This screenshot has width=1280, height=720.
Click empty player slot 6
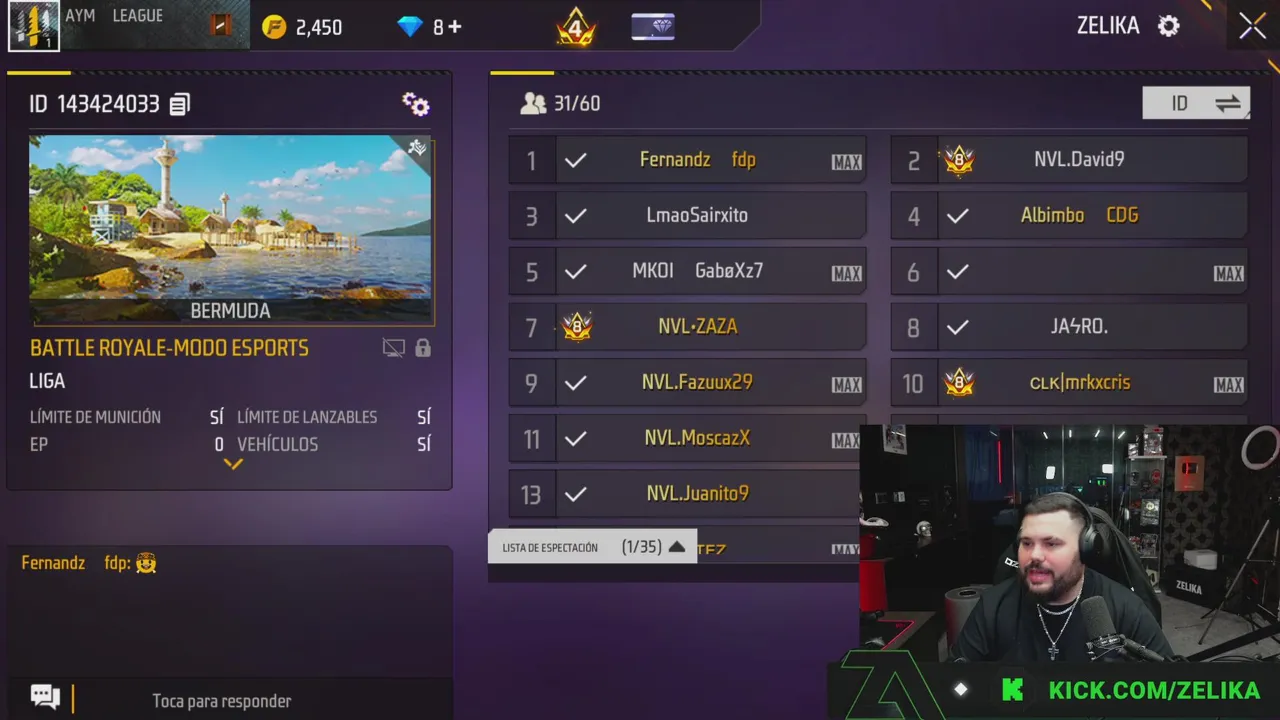[1070, 271]
